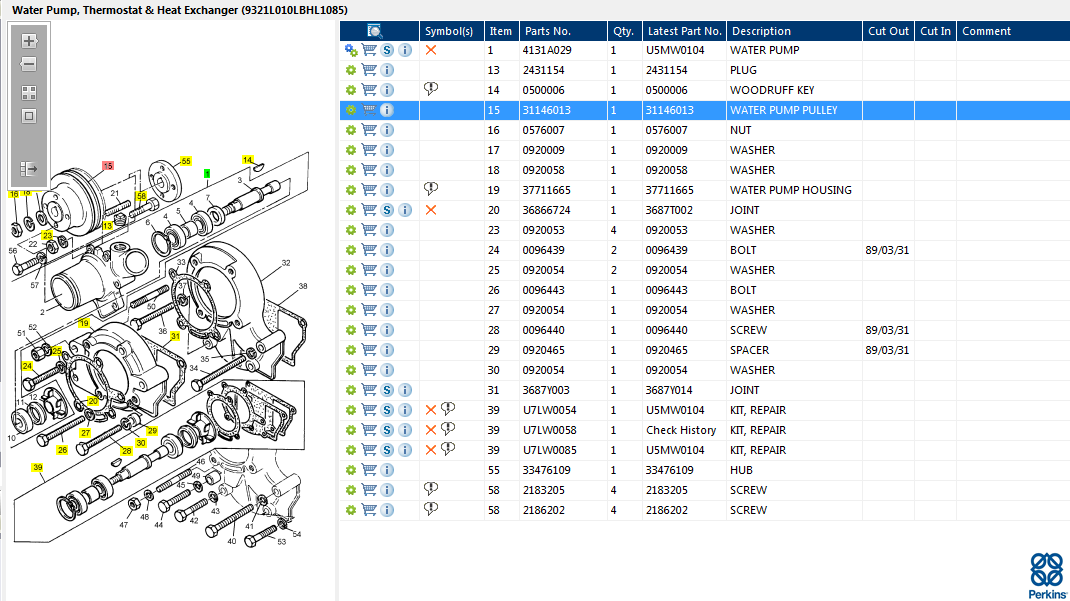Click the gears icon in WATER PUMP row
The height and width of the screenshot is (601, 1070).
point(351,50)
